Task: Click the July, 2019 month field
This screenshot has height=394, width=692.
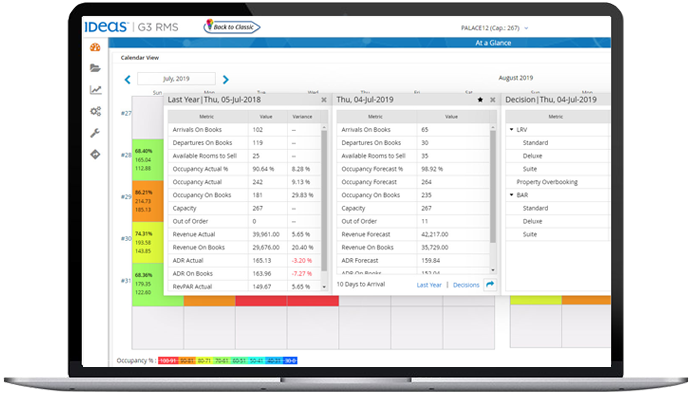Action: tap(176, 79)
